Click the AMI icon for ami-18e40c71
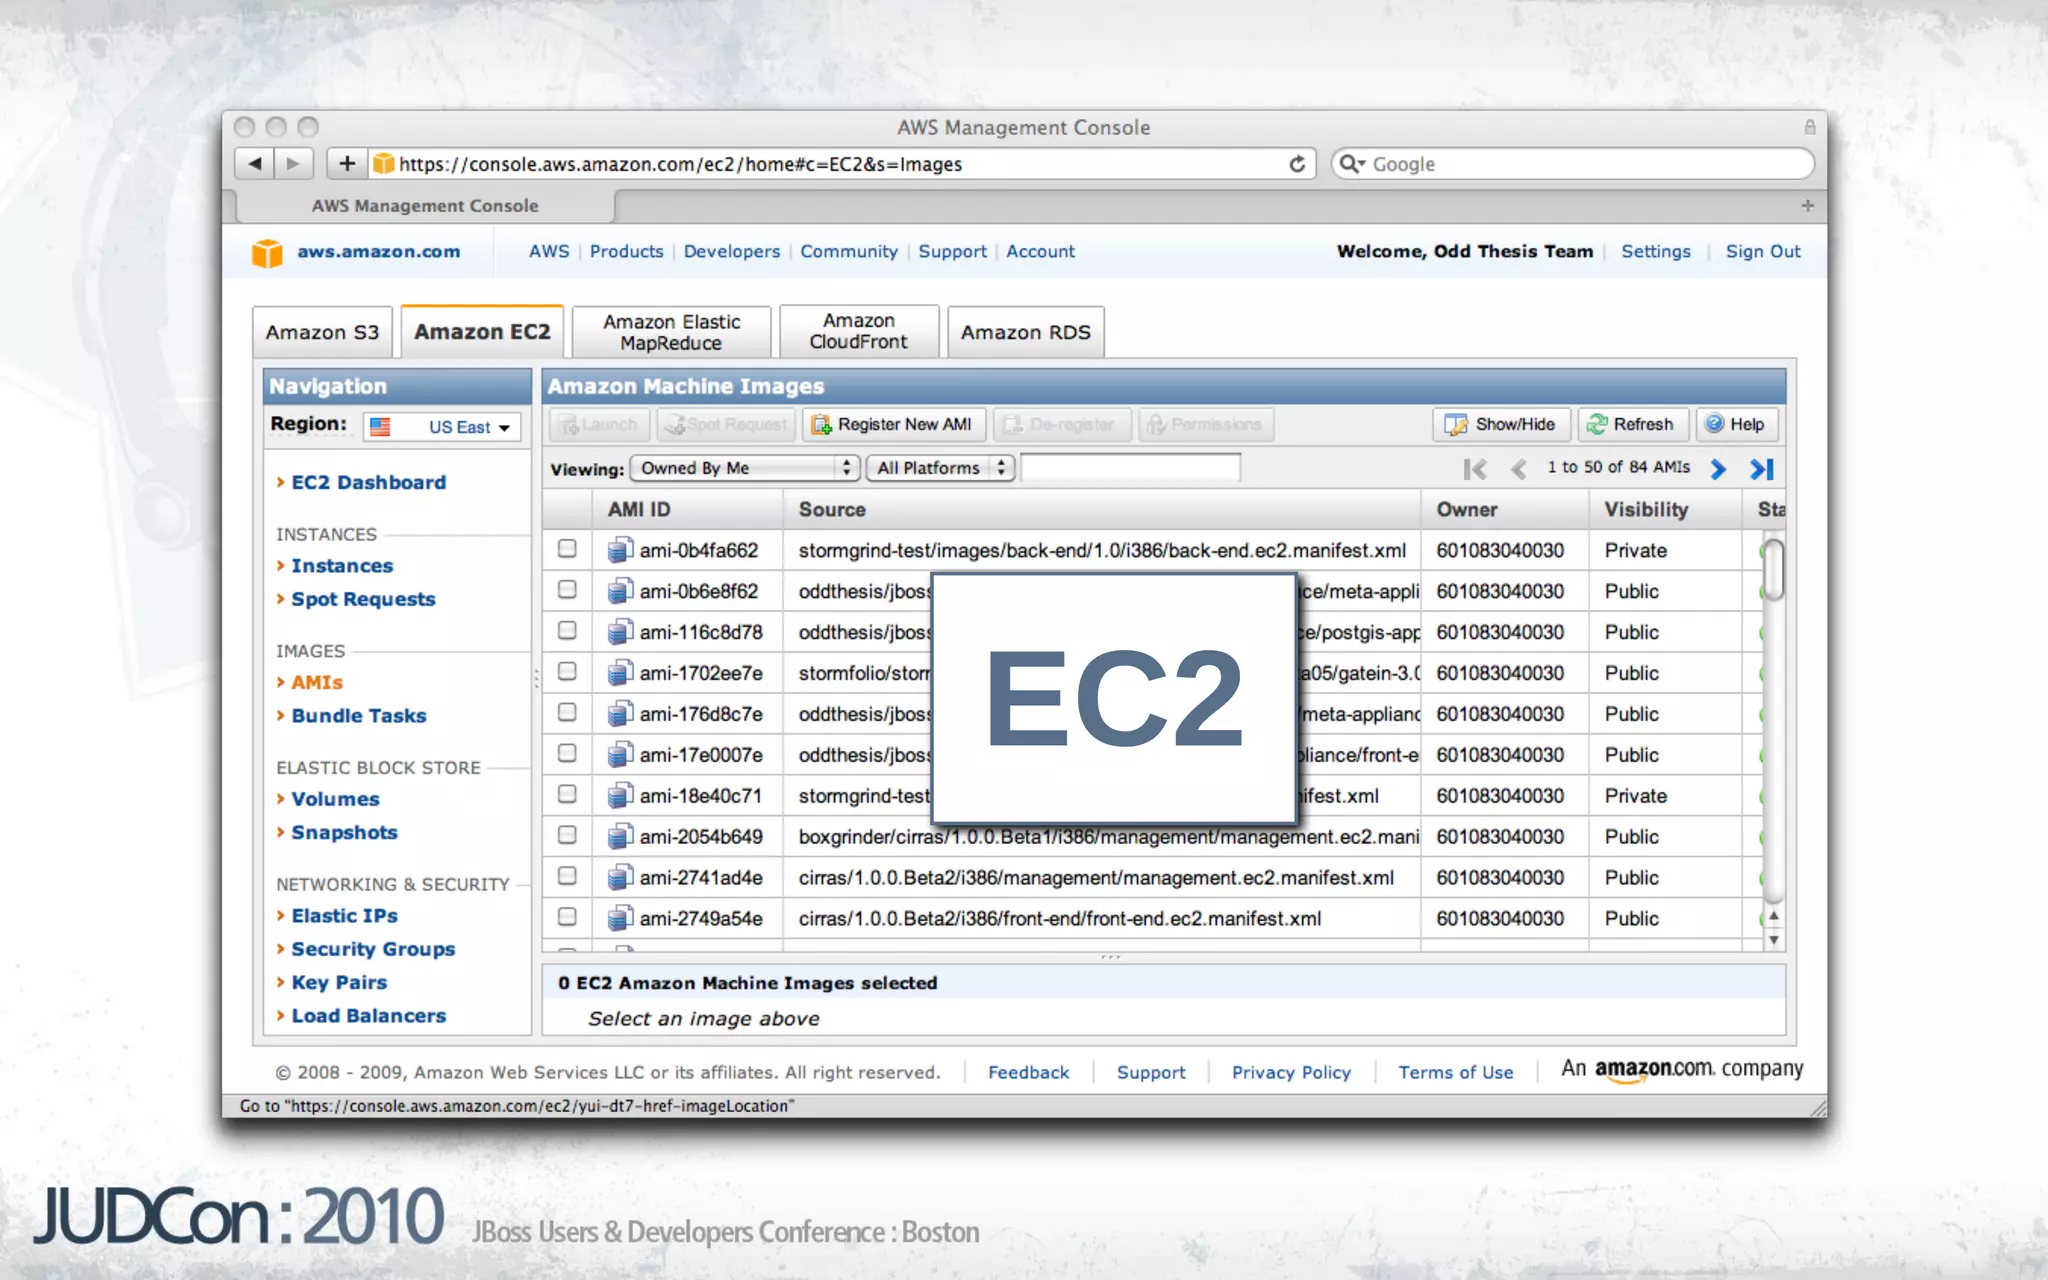The width and height of the screenshot is (2048, 1280). click(620, 796)
